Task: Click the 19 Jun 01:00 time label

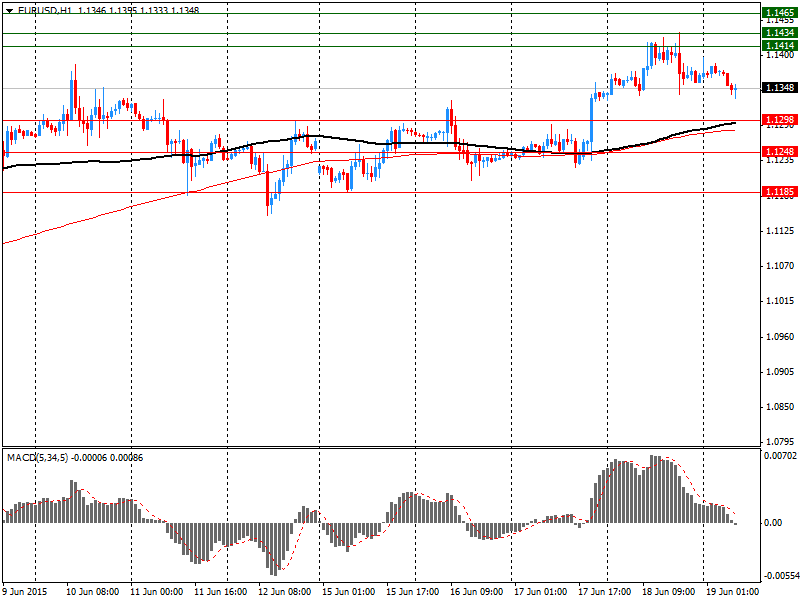Action: (733, 592)
